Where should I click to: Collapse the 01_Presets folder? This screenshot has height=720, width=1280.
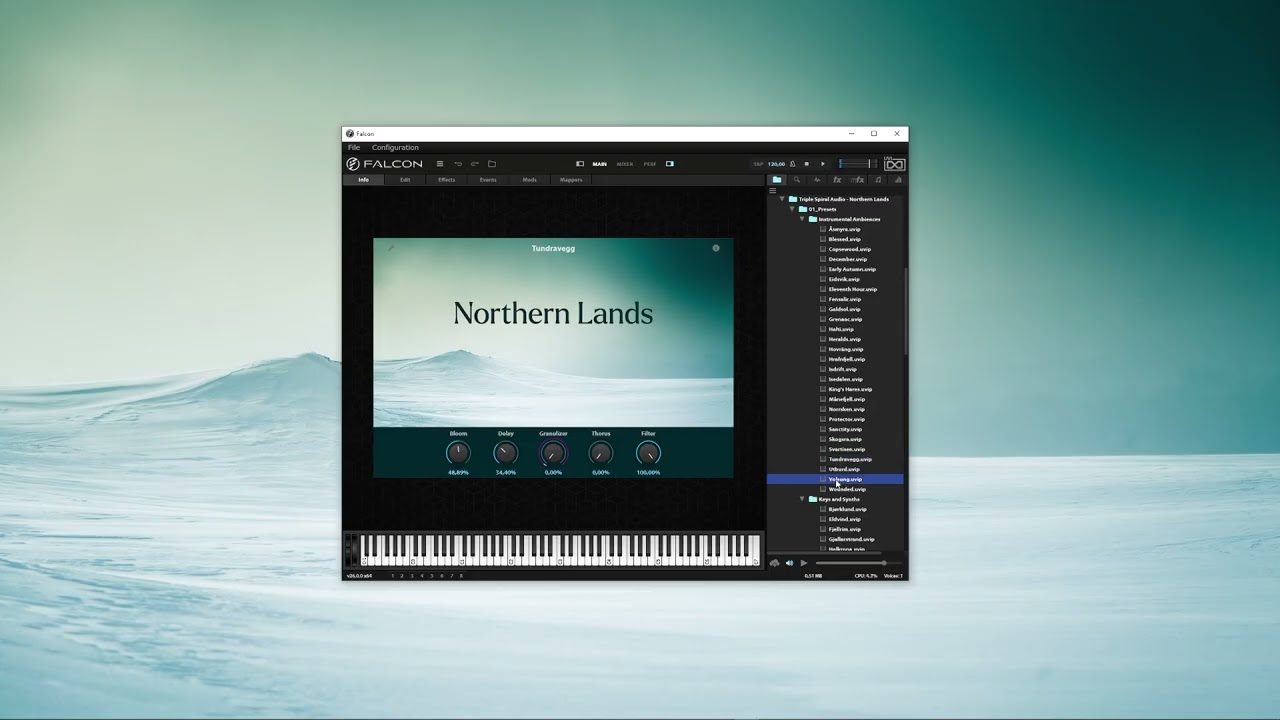[792, 209]
